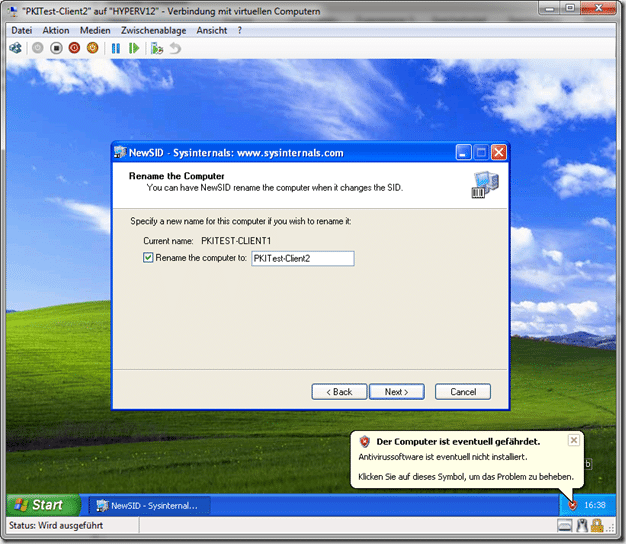The width and height of the screenshot is (626, 544).
Task: Click the keyboard status icon in status bar
Action: [x=565, y=526]
